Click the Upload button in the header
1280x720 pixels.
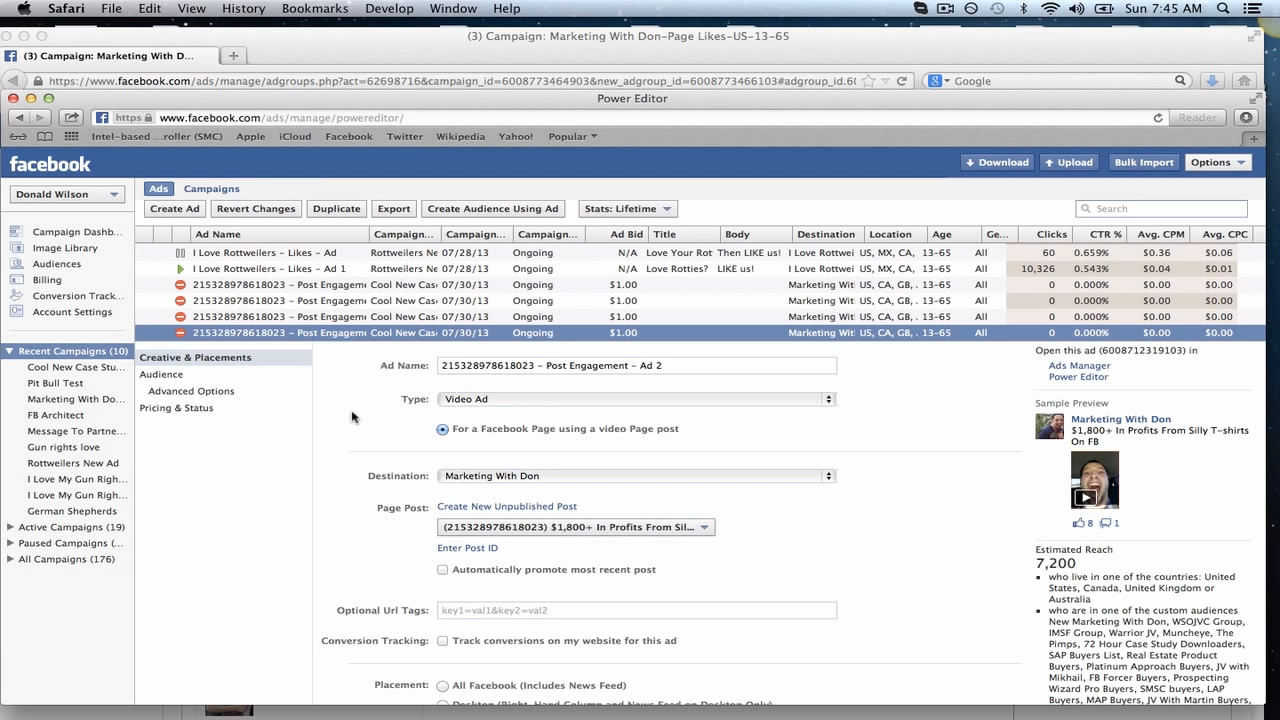1068,162
